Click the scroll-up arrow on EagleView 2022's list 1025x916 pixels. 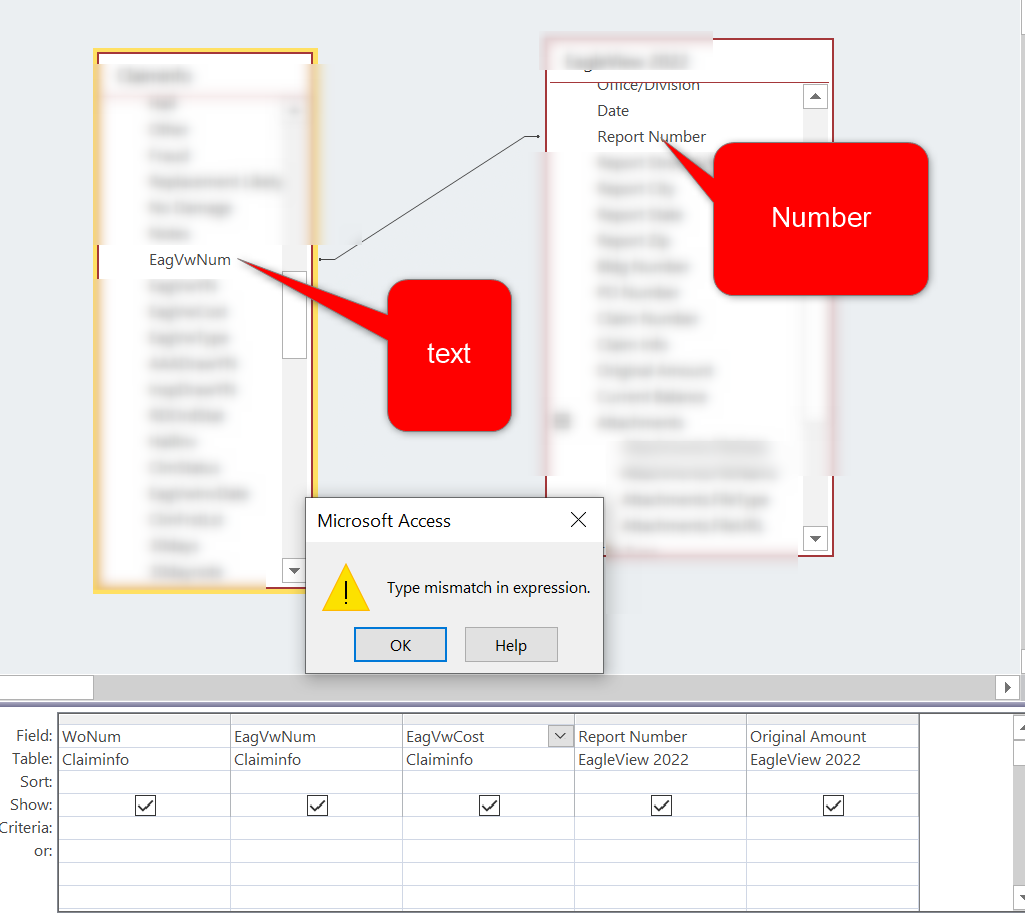point(815,96)
